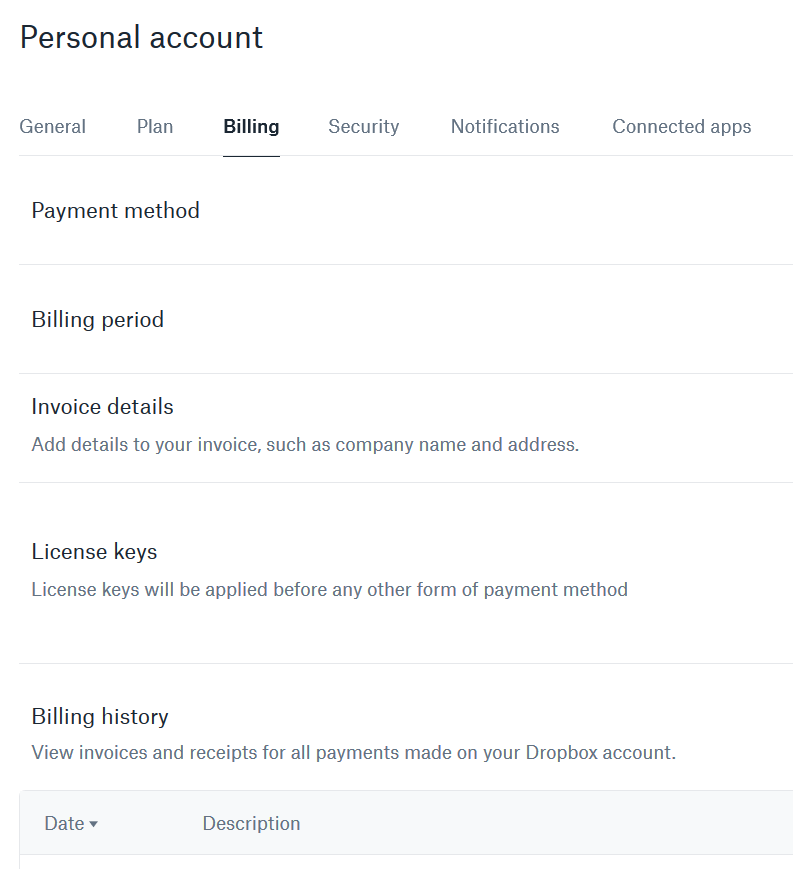Image resolution: width=793 pixels, height=869 pixels.
Task: Click the 'Add details to your invoice' text
Action: (x=305, y=445)
